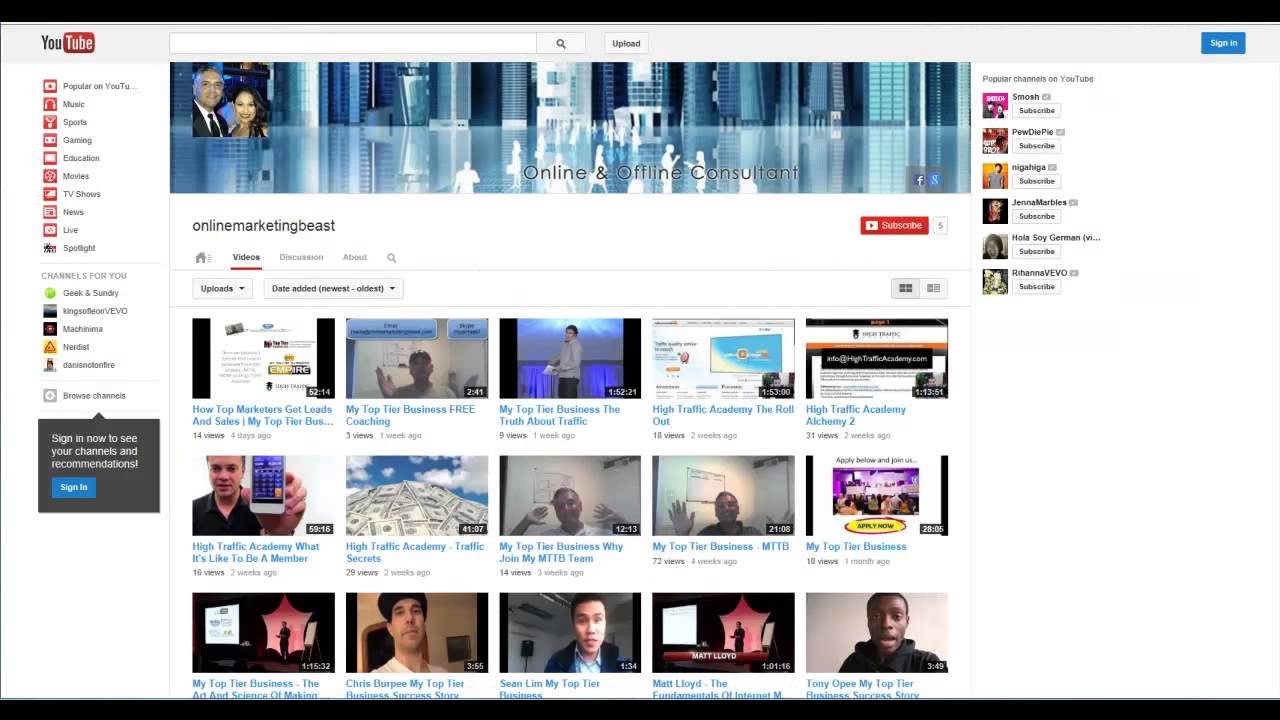Switch to grid view
Image resolution: width=1280 pixels, height=720 pixels.
click(906, 288)
